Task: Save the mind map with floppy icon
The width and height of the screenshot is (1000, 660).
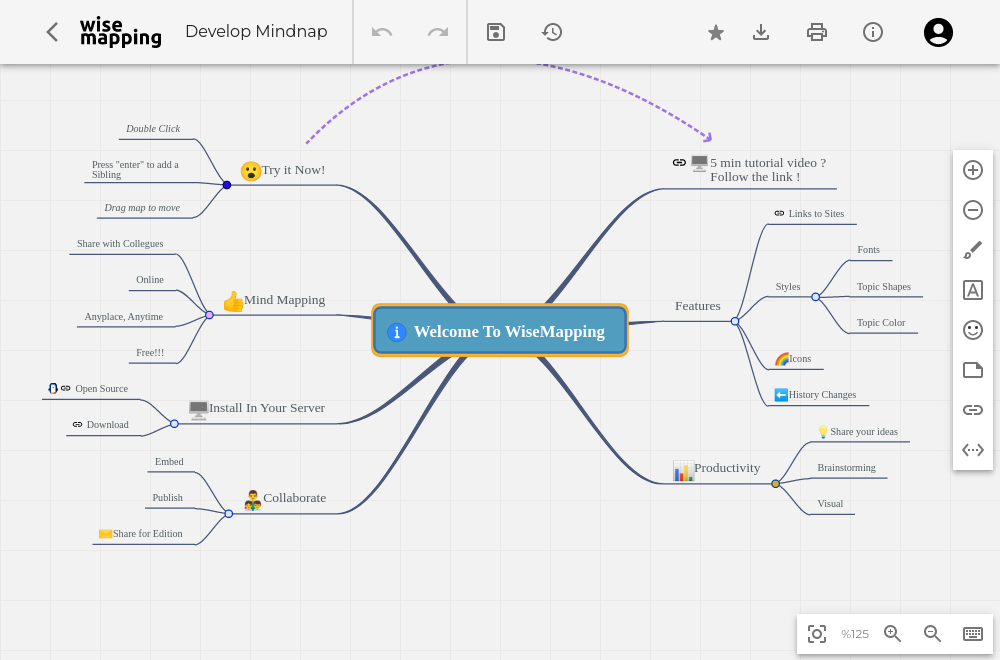Action: point(496,32)
